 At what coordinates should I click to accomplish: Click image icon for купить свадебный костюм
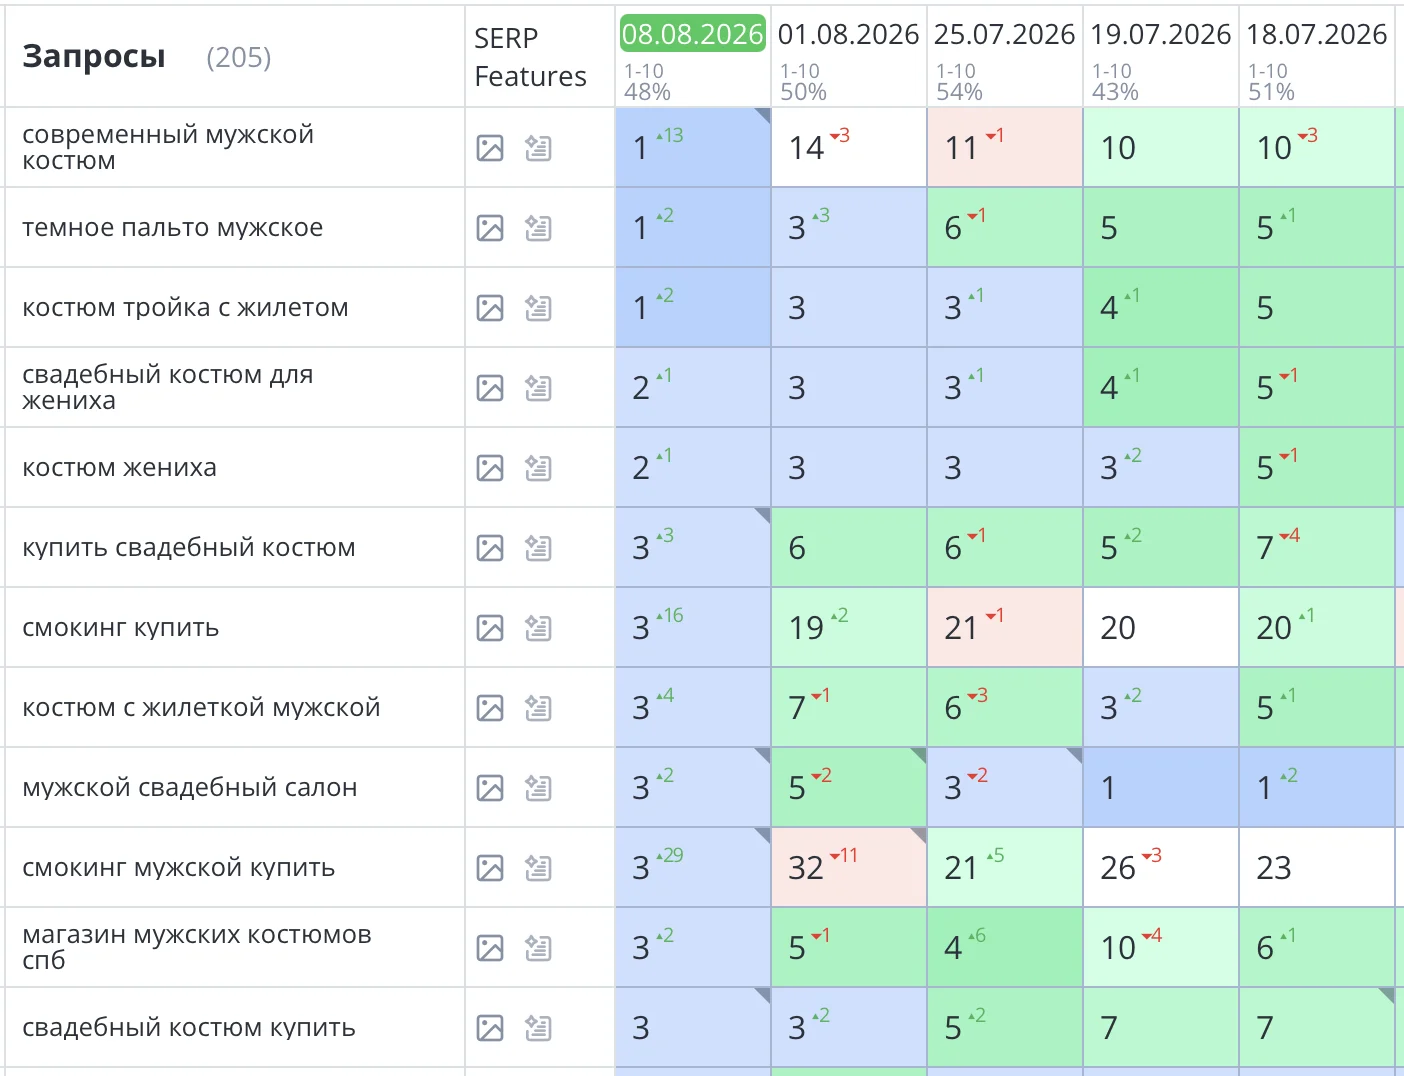pyautogui.click(x=490, y=548)
